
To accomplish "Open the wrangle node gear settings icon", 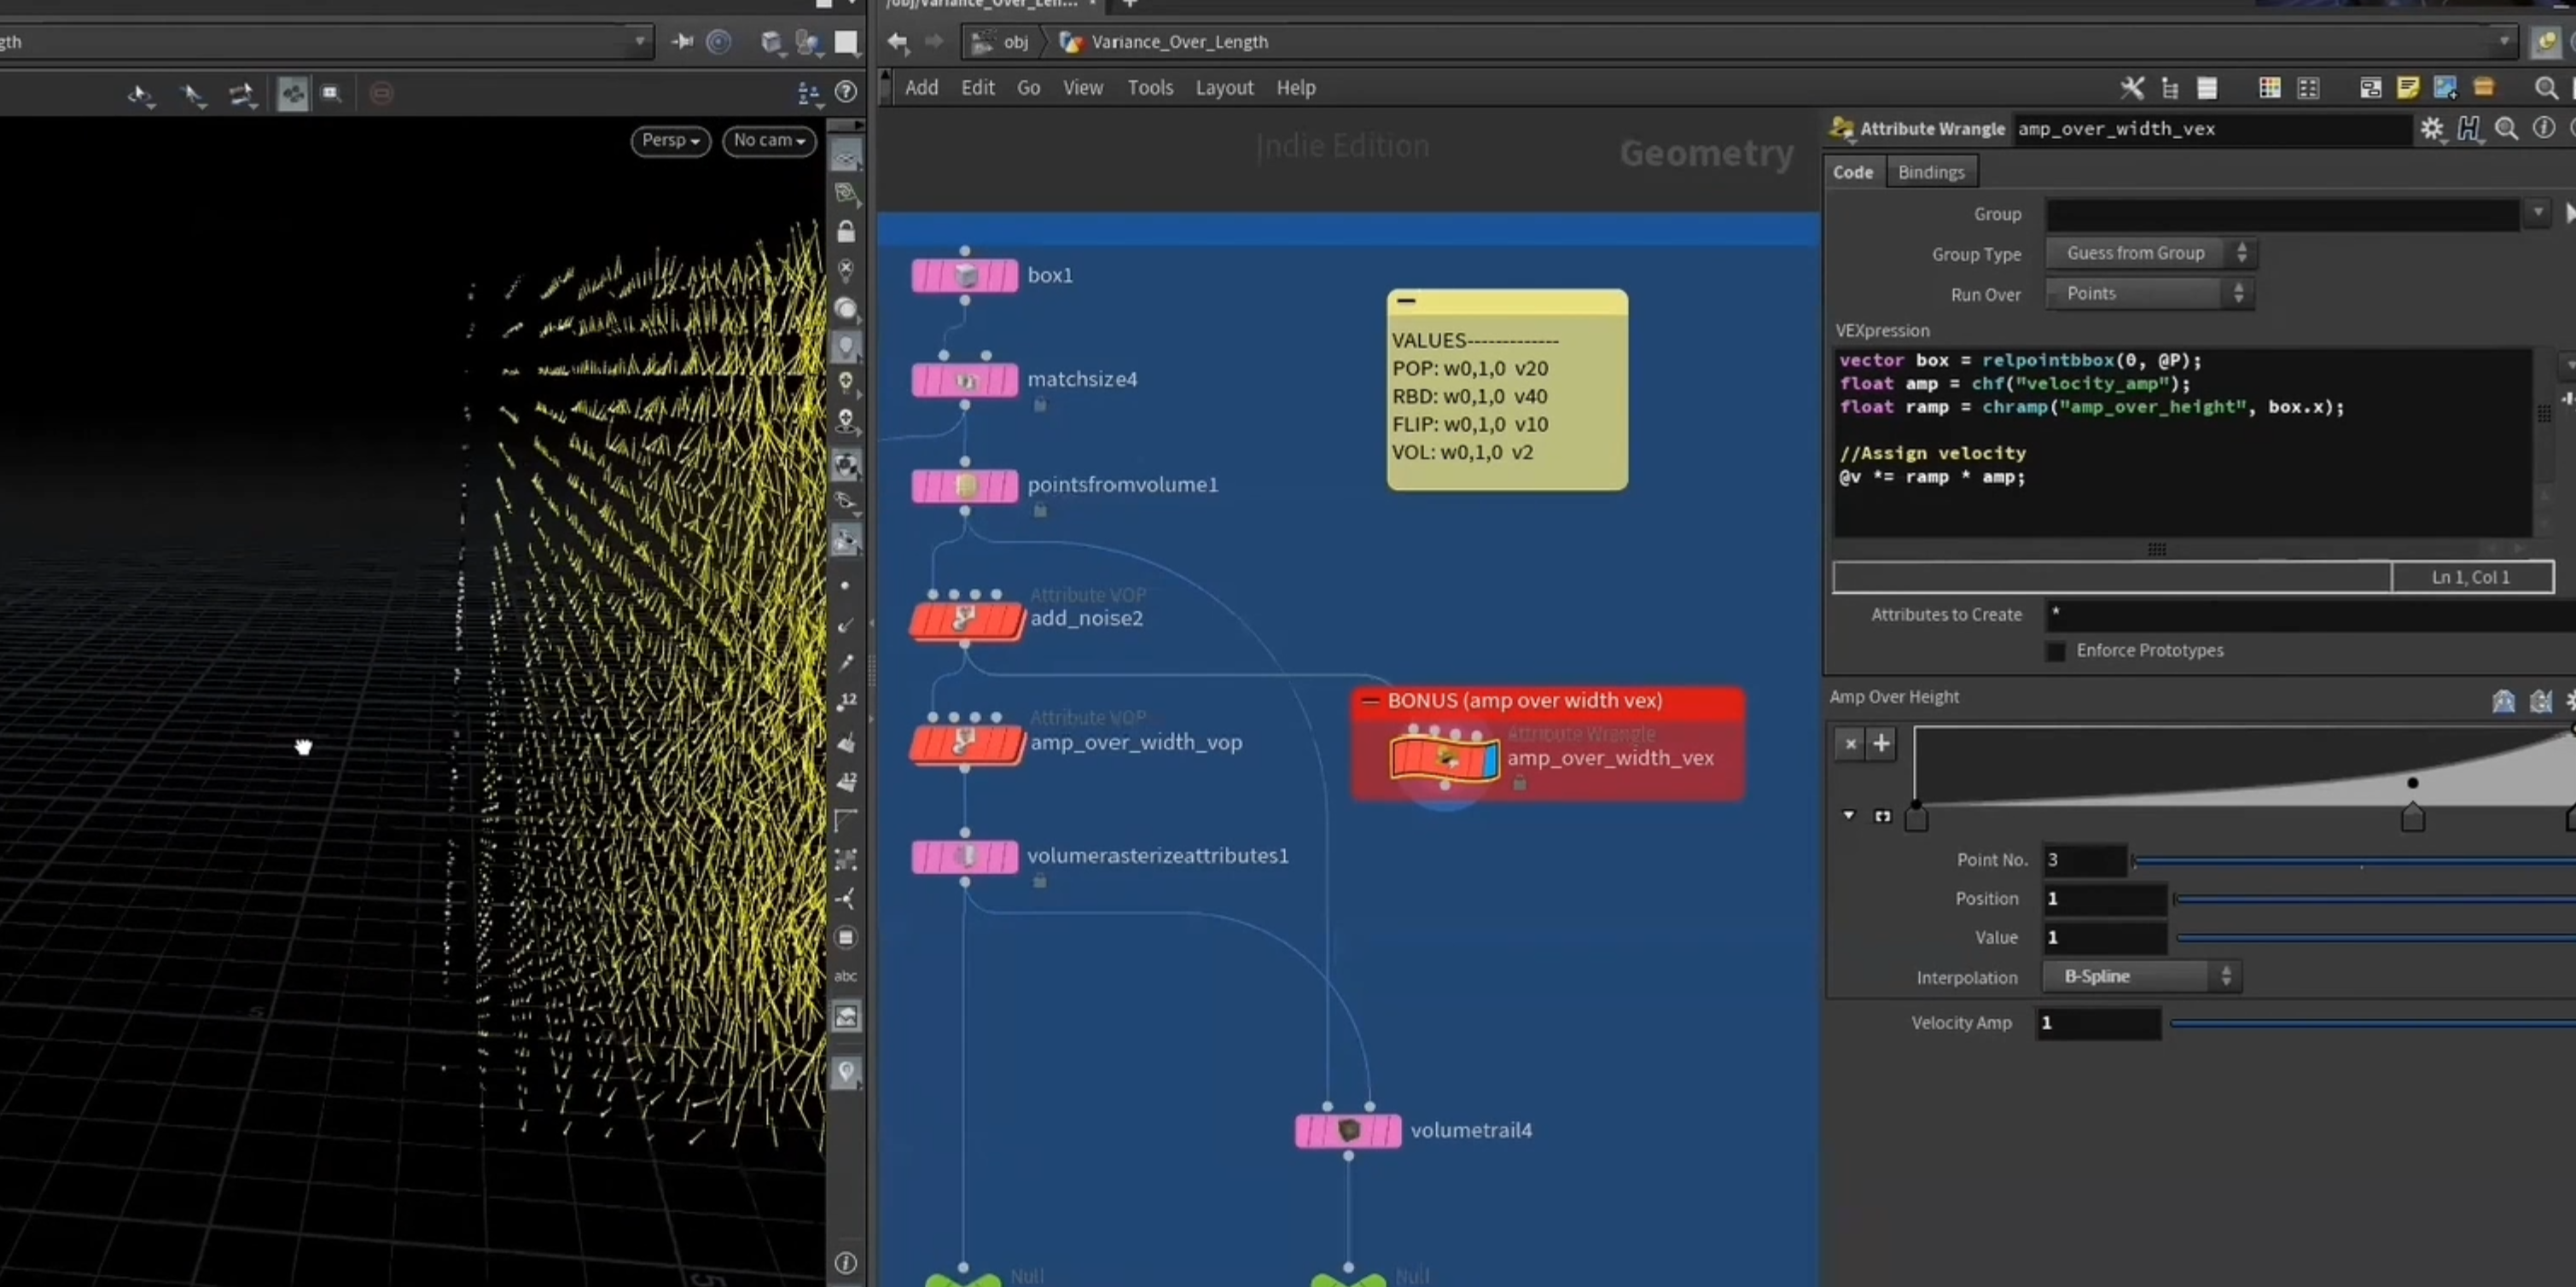I will [2432, 129].
